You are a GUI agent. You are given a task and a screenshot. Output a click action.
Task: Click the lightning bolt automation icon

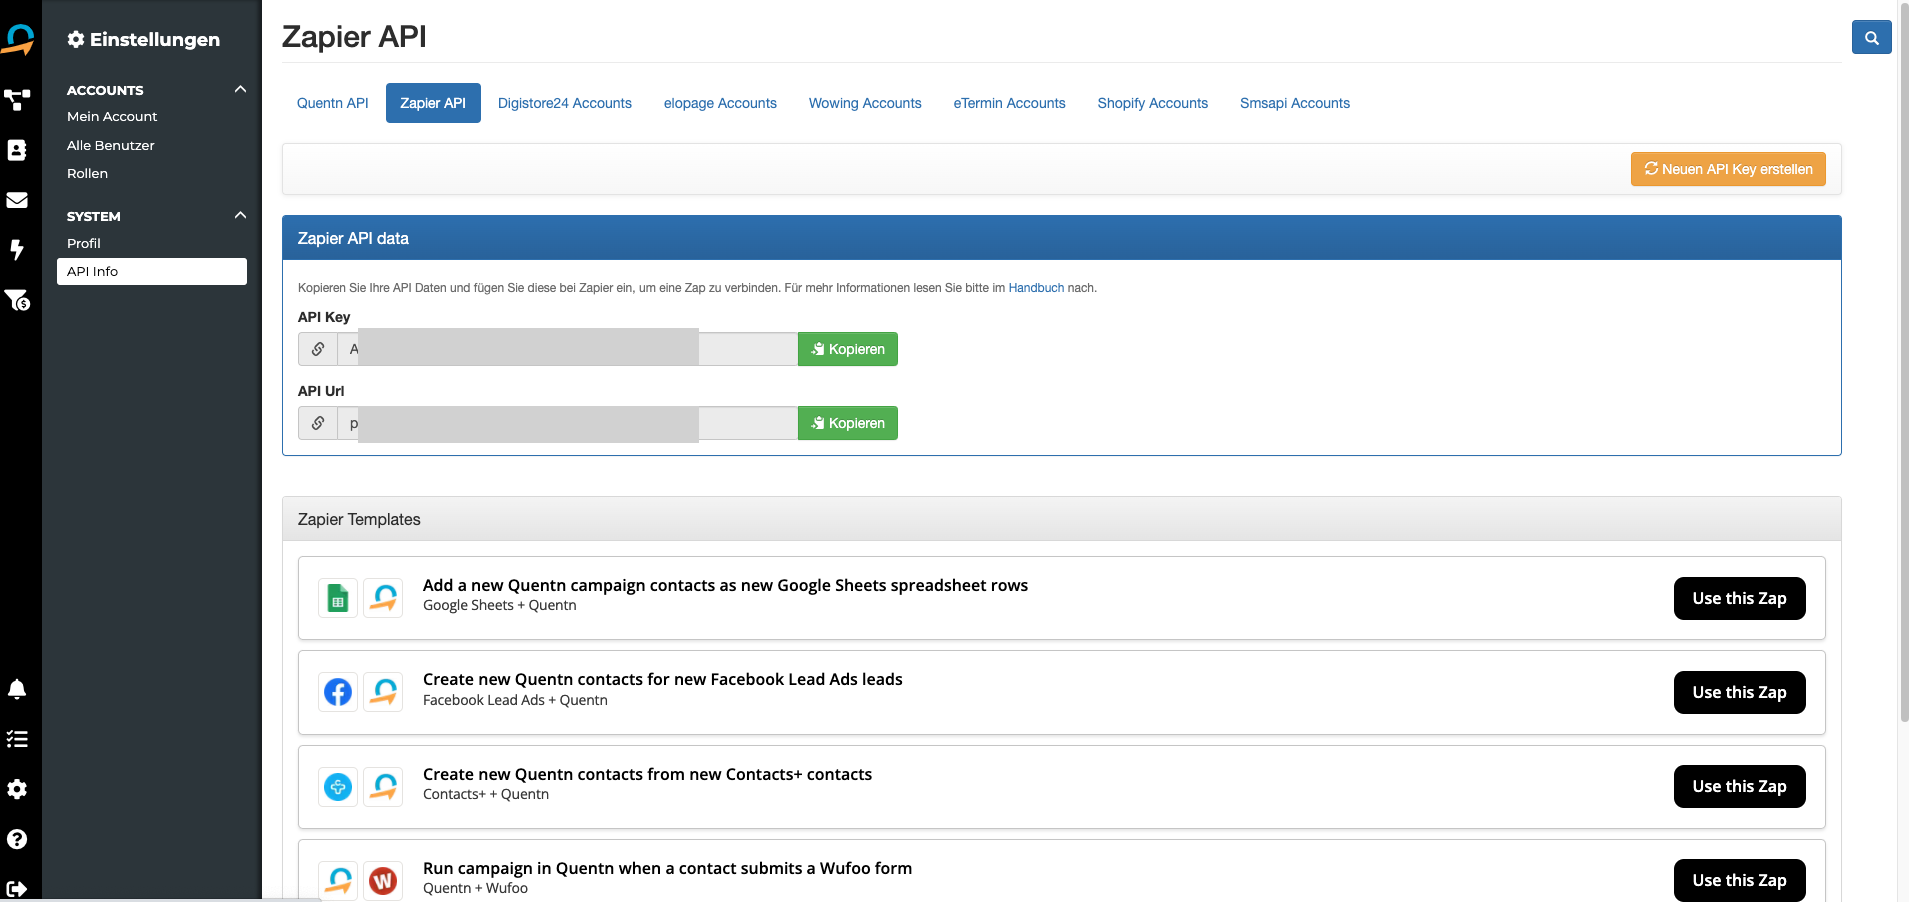tap(17, 249)
